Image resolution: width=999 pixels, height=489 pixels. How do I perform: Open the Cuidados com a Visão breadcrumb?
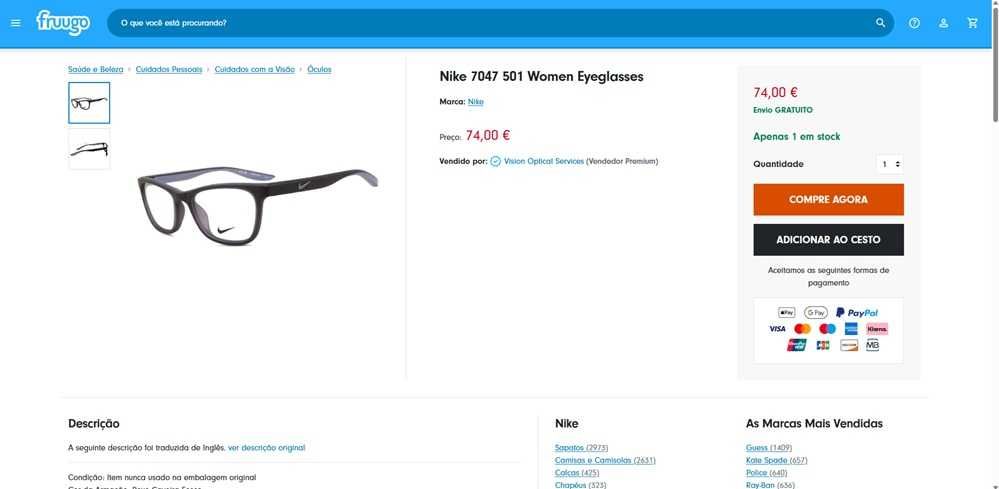click(x=255, y=69)
